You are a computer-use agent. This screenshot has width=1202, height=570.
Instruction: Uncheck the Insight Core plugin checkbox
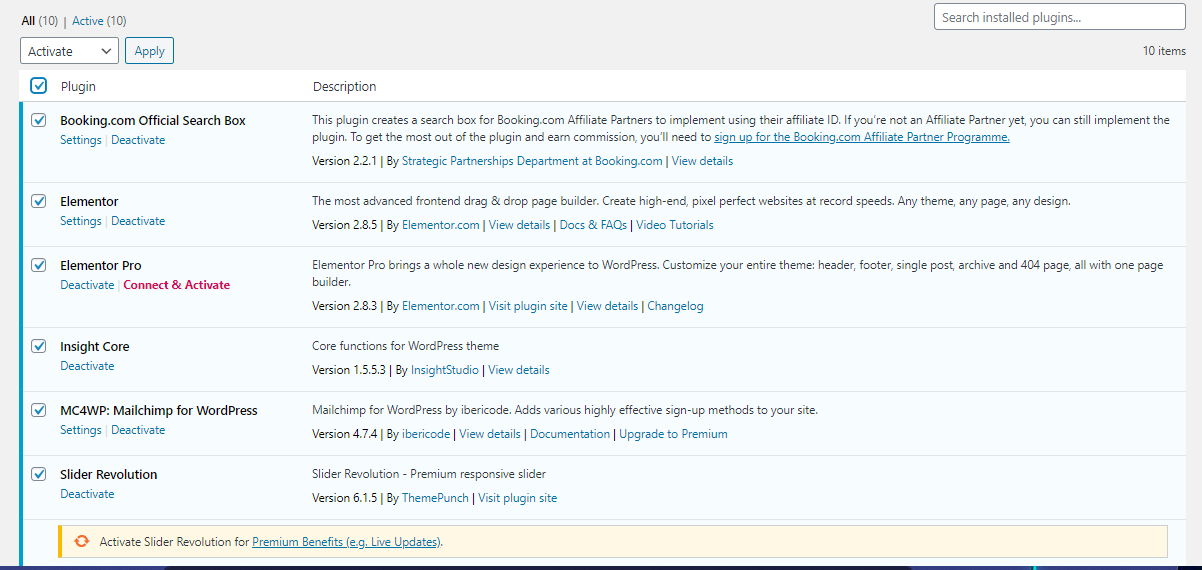pyautogui.click(x=38, y=346)
